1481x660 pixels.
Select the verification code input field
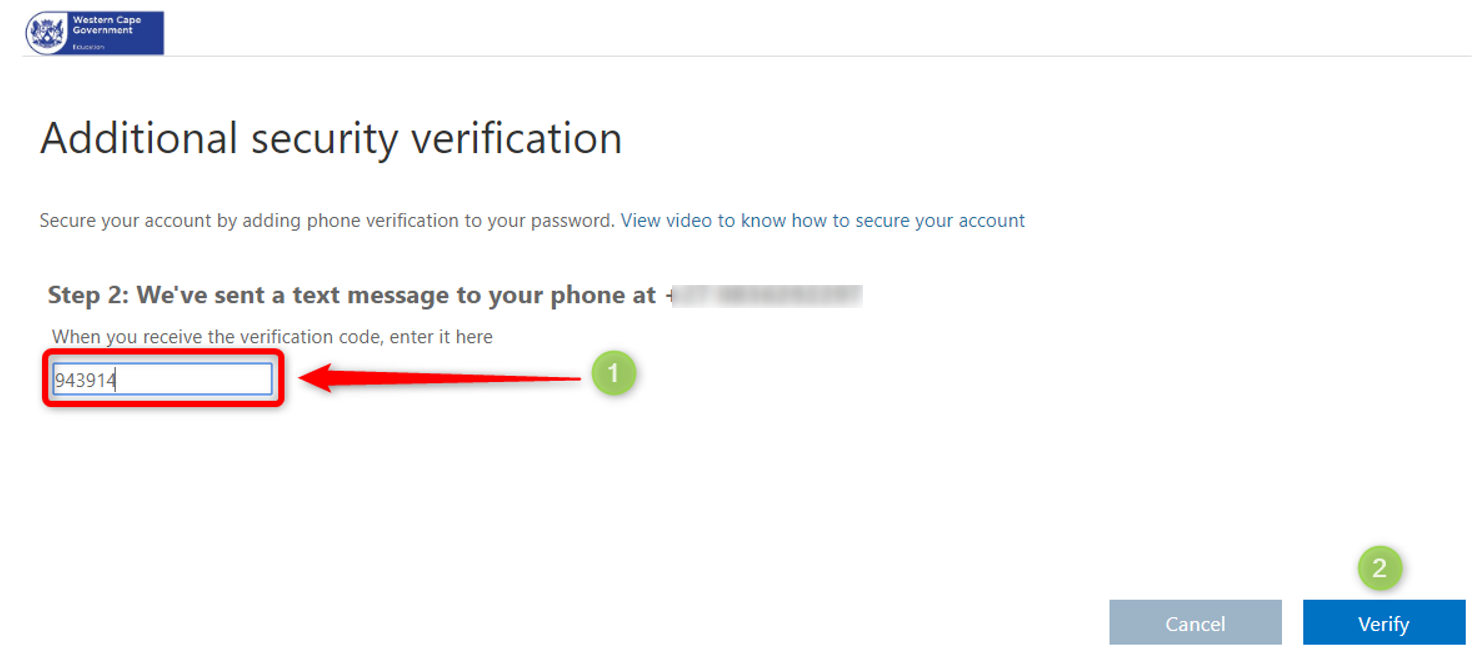(x=162, y=379)
